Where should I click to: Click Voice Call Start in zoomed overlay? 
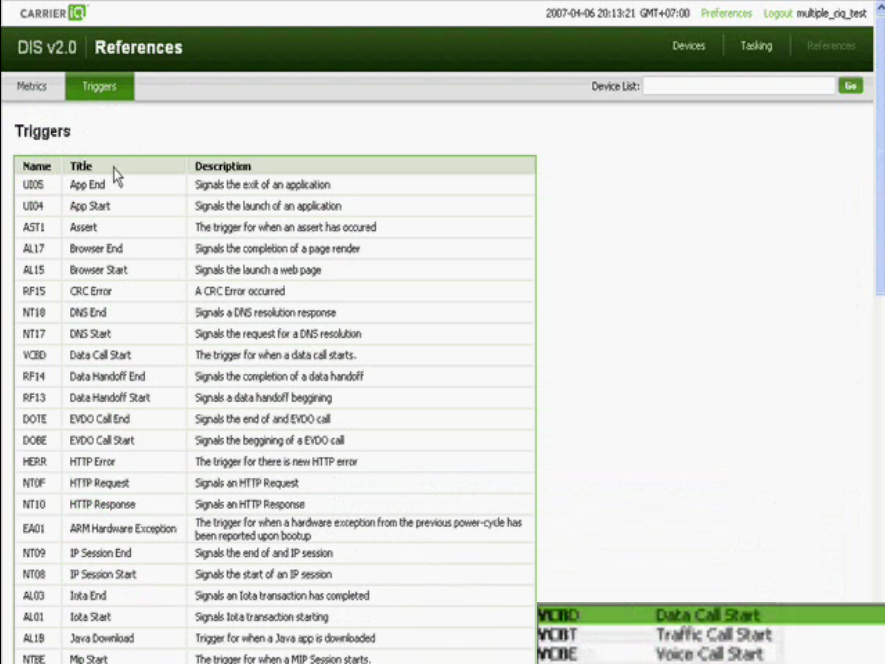pos(709,654)
